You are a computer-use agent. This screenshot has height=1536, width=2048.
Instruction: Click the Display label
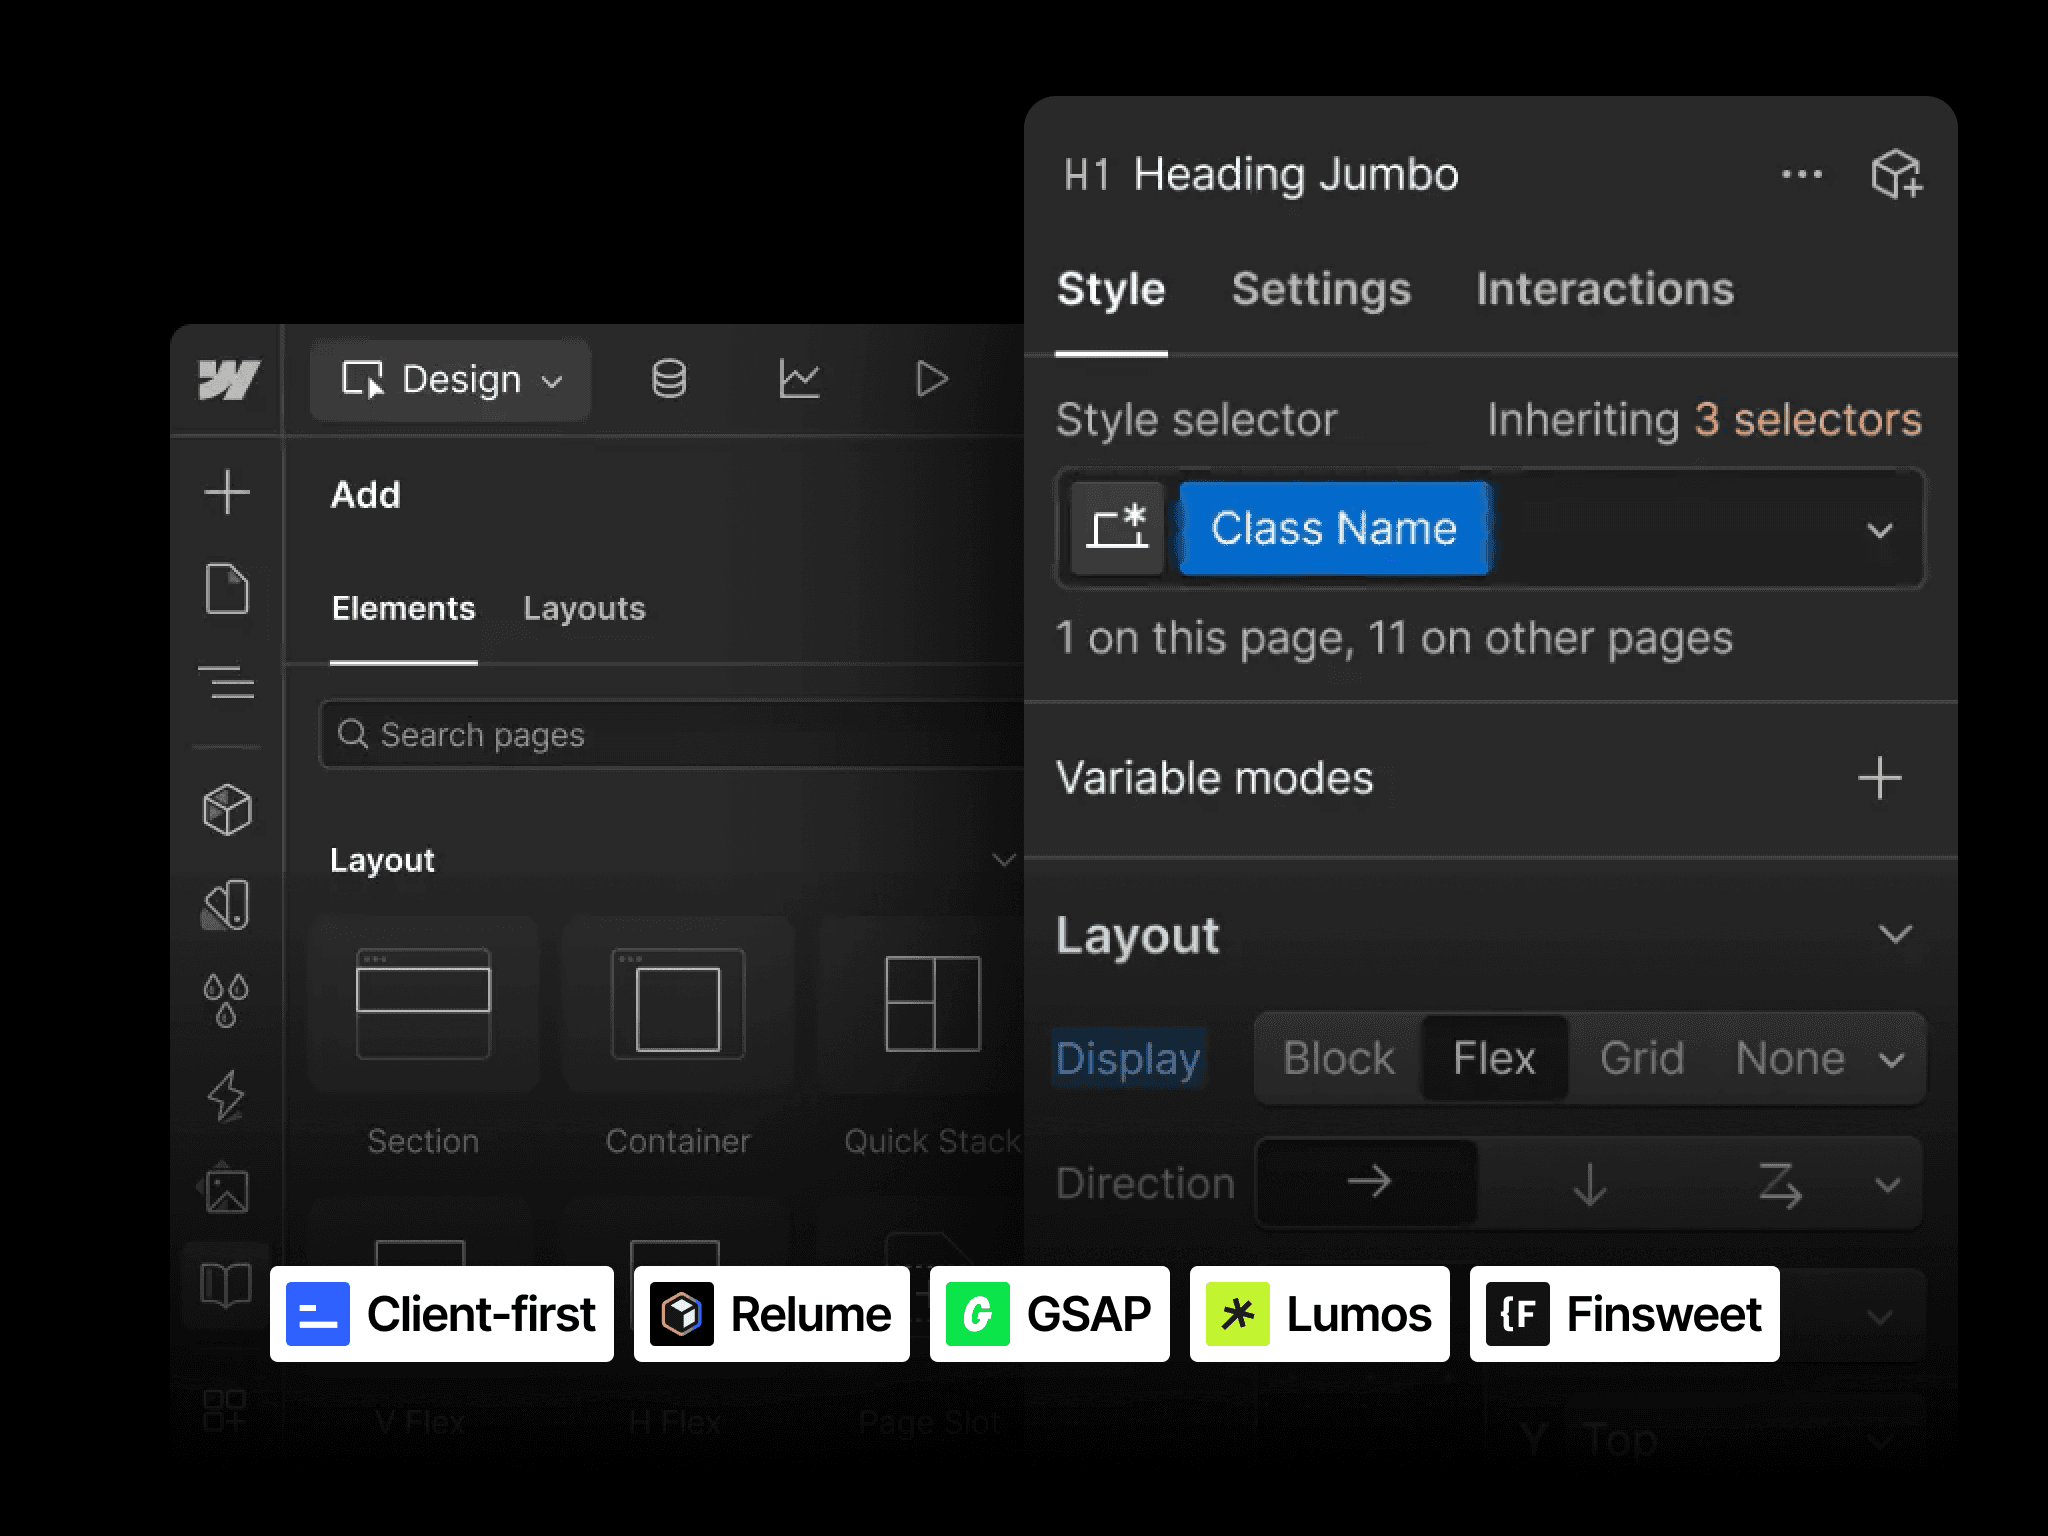click(x=1128, y=1058)
